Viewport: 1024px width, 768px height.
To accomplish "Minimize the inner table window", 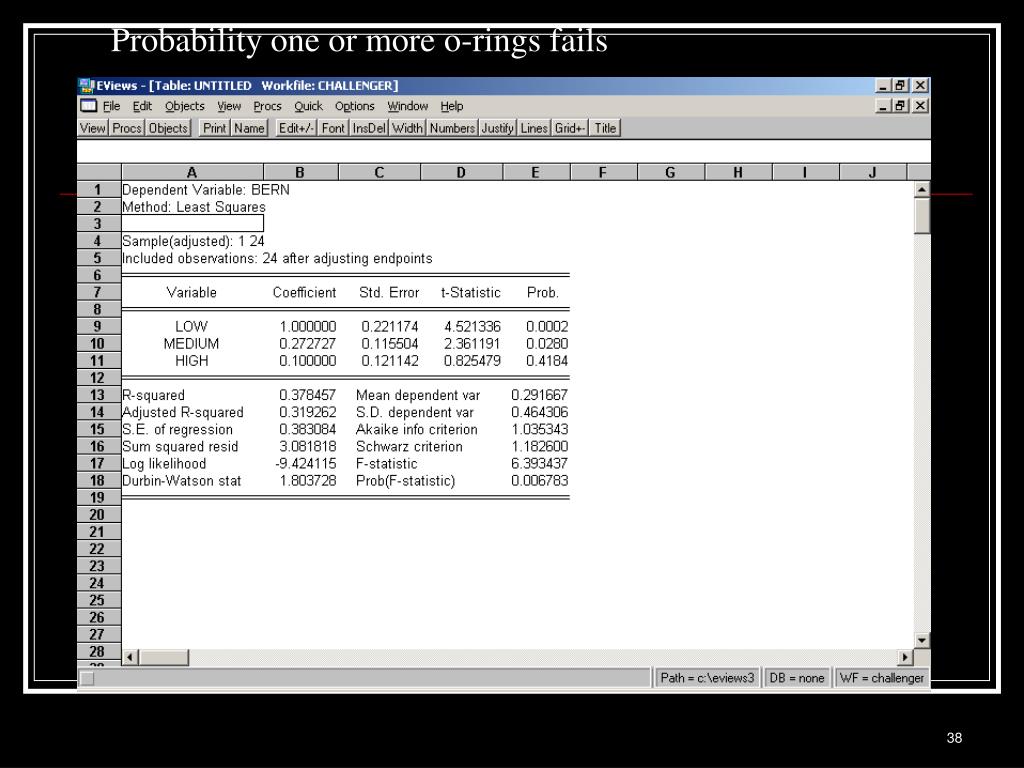I will click(884, 106).
